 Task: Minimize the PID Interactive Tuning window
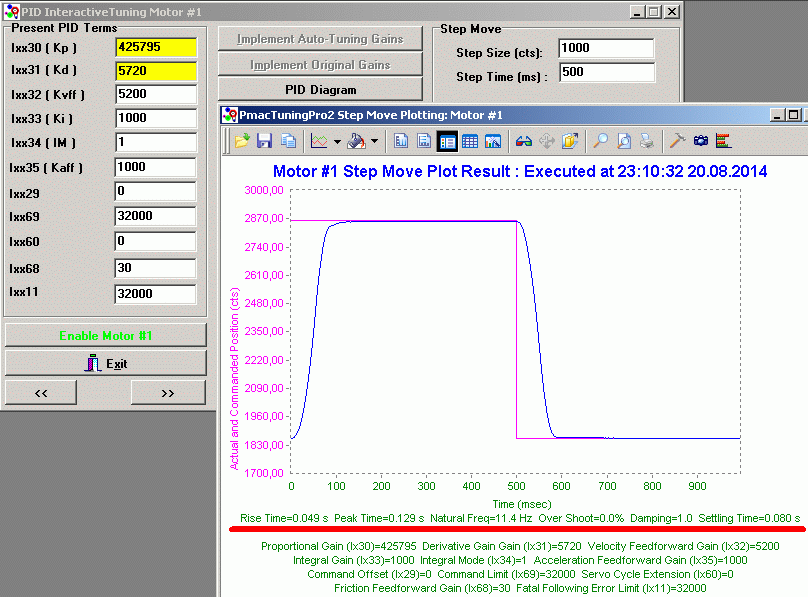(x=637, y=12)
